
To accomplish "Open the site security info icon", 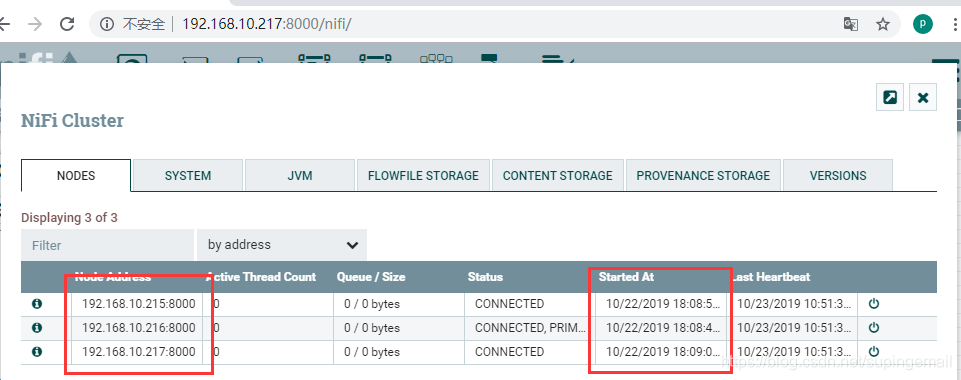I will (107, 24).
